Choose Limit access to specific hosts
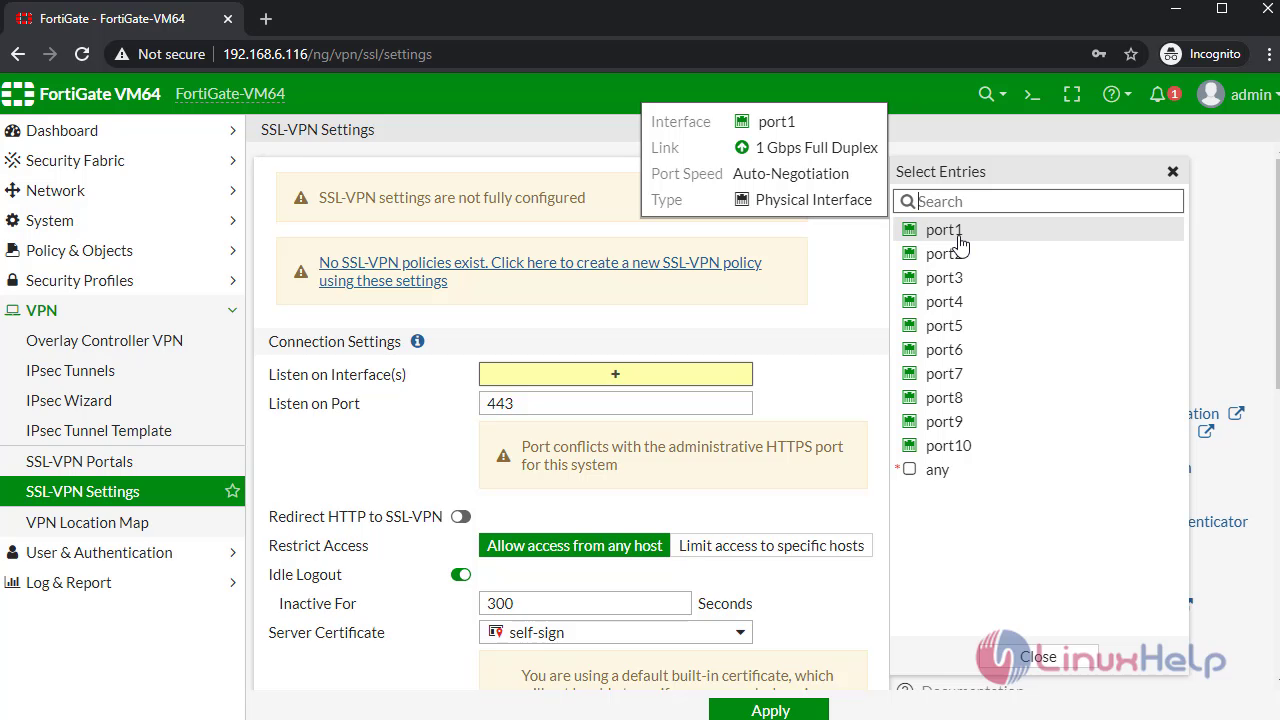This screenshot has width=1280, height=720. click(771, 546)
